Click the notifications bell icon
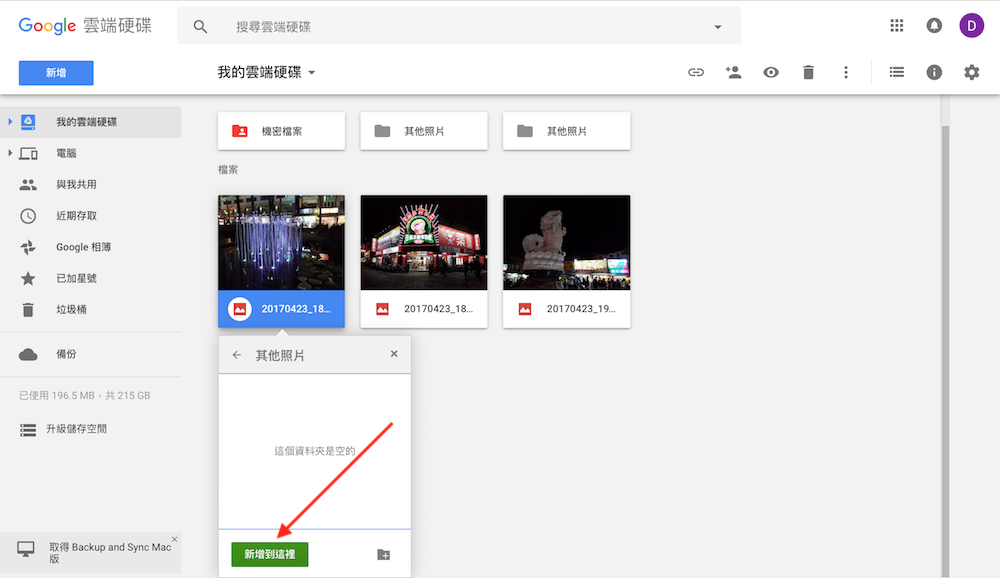Viewport: 1000px width, 578px height. 934,26
